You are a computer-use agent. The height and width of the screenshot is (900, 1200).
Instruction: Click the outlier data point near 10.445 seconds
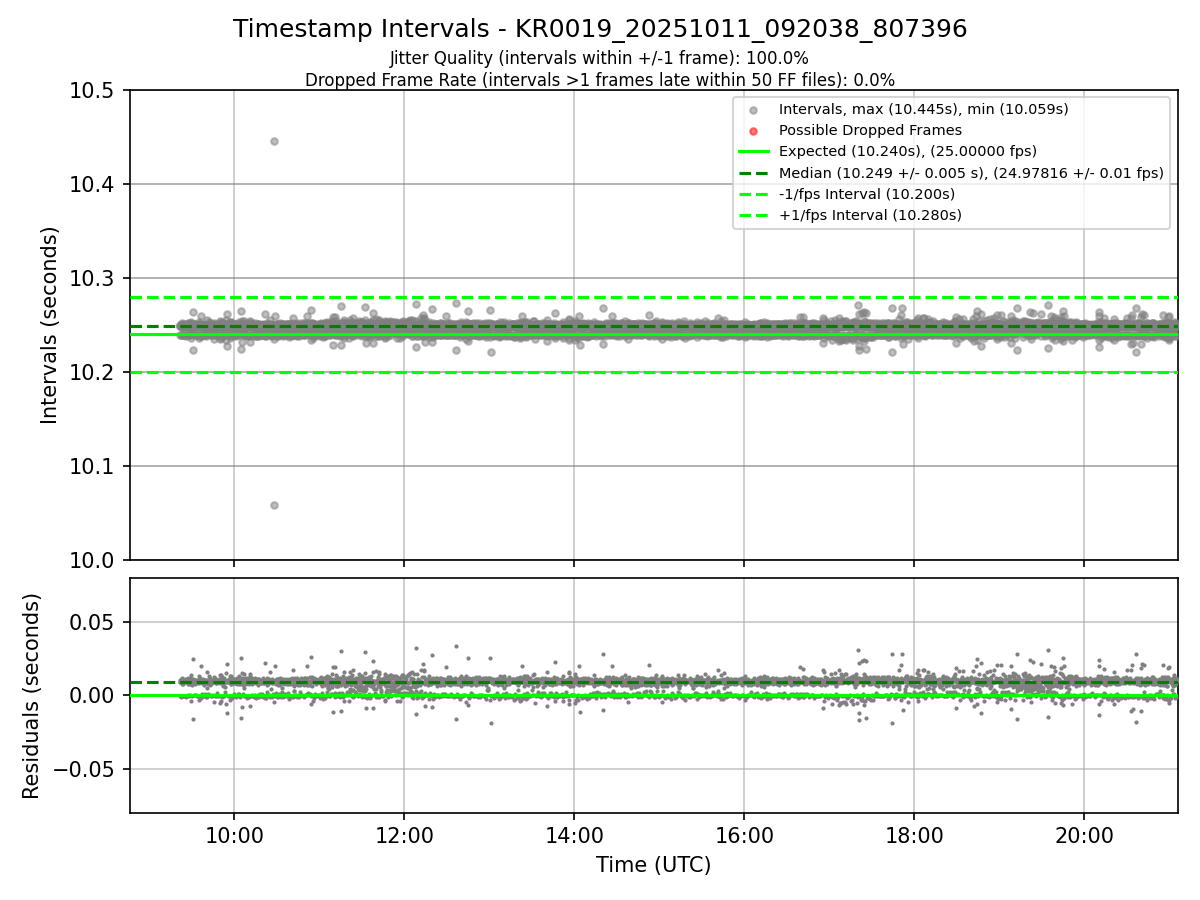274,141
